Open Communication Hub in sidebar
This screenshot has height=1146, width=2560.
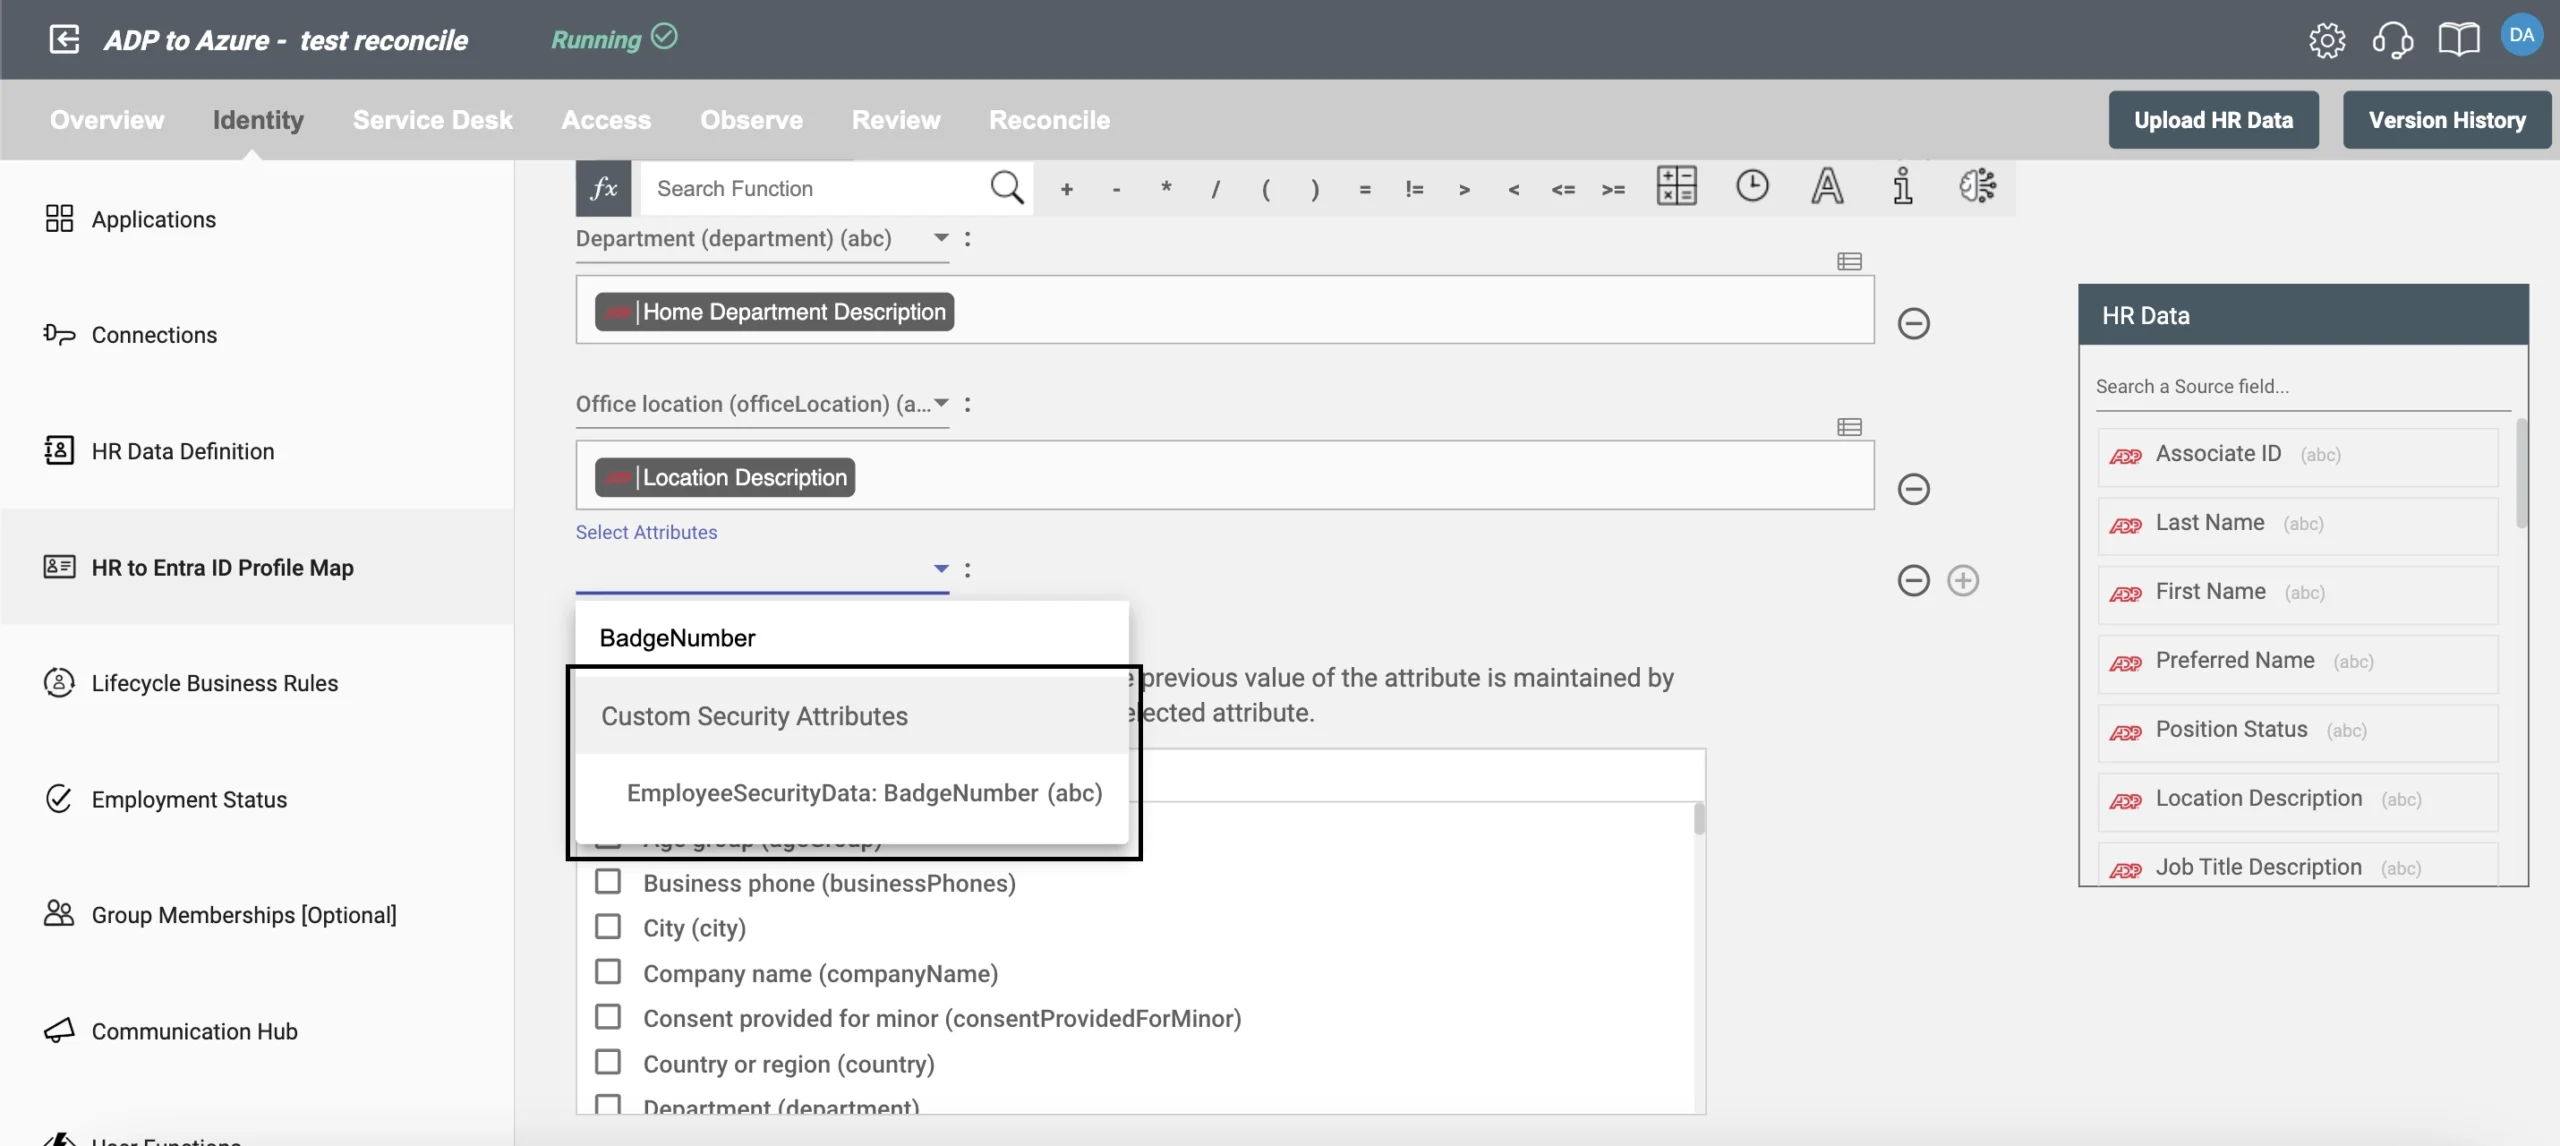(256, 1031)
